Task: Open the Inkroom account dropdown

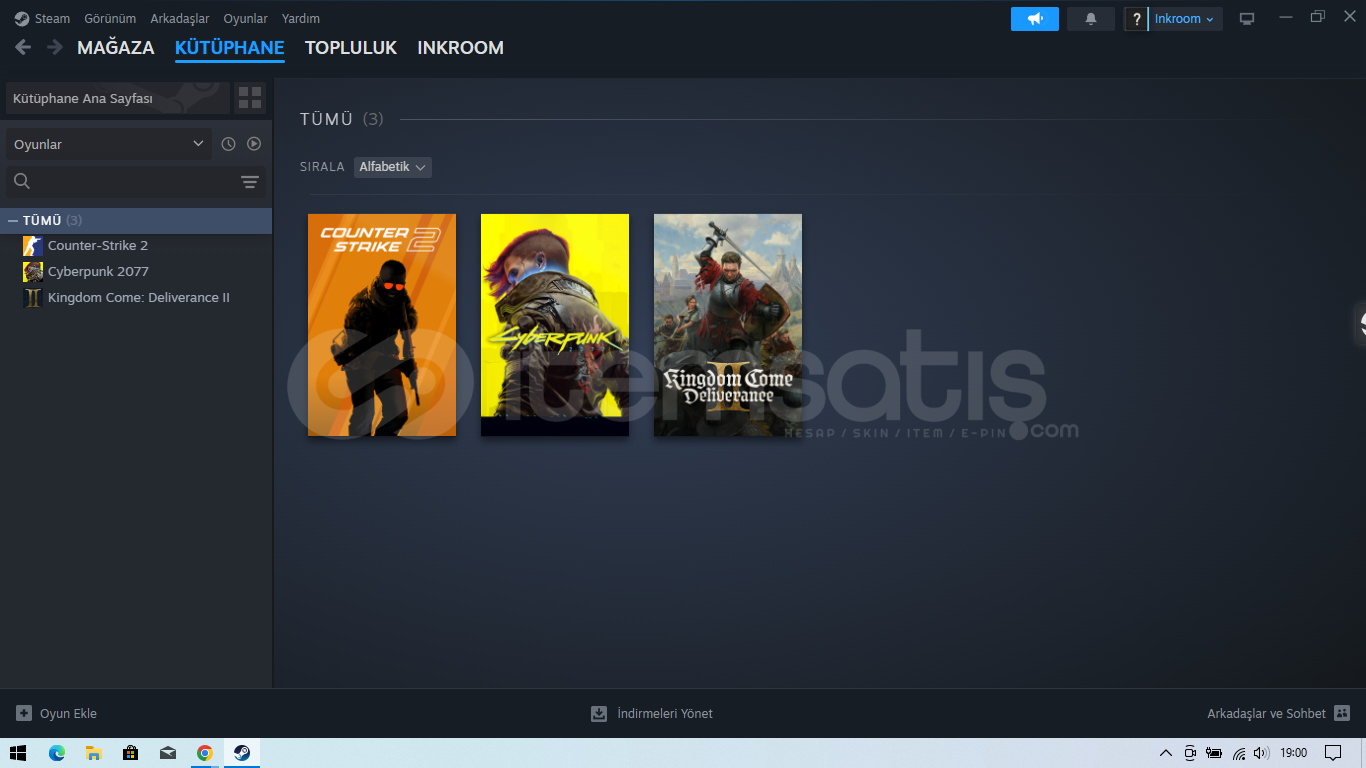Action: (1185, 19)
